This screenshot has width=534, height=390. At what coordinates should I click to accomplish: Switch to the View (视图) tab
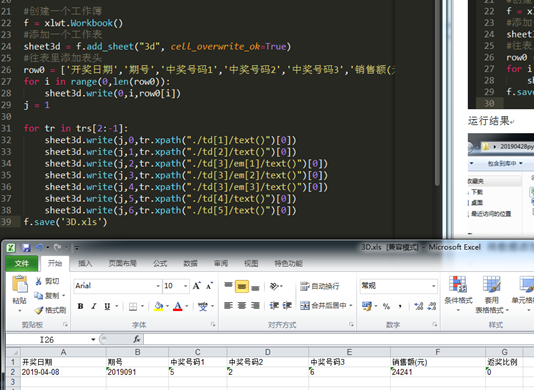pos(251,263)
